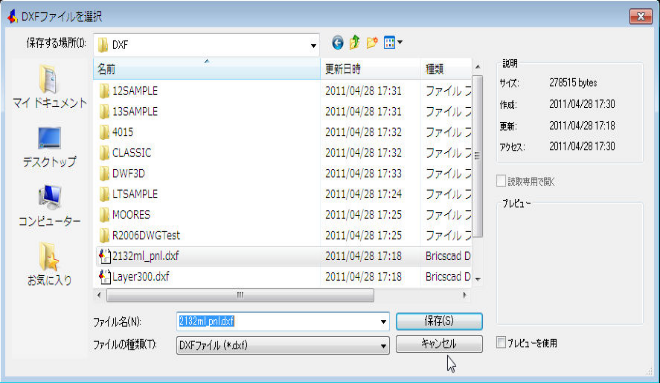The width and height of the screenshot is (660, 383).
Task: Open マイ ドキュメント in the places bar
Action: point(49,86)
